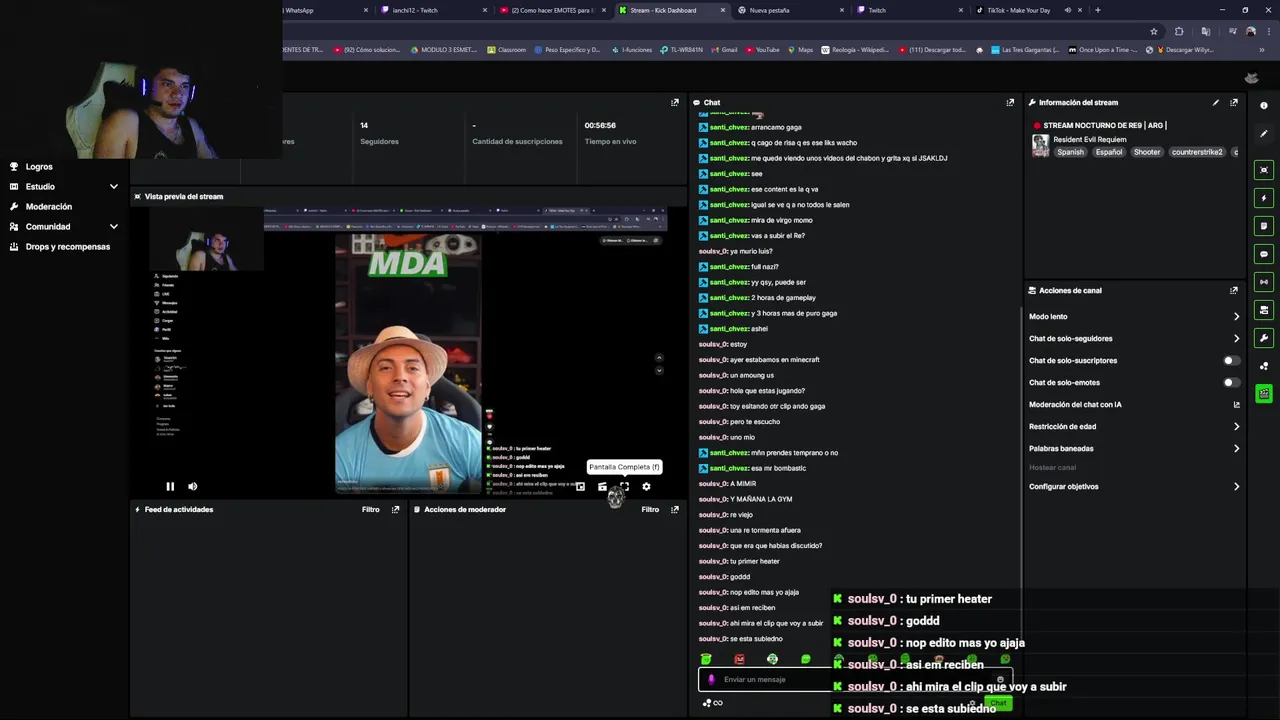Click the info icon in right sidebar
Image resolution: width=1280 pixels, height=720 pixels.
(1264, 105)
